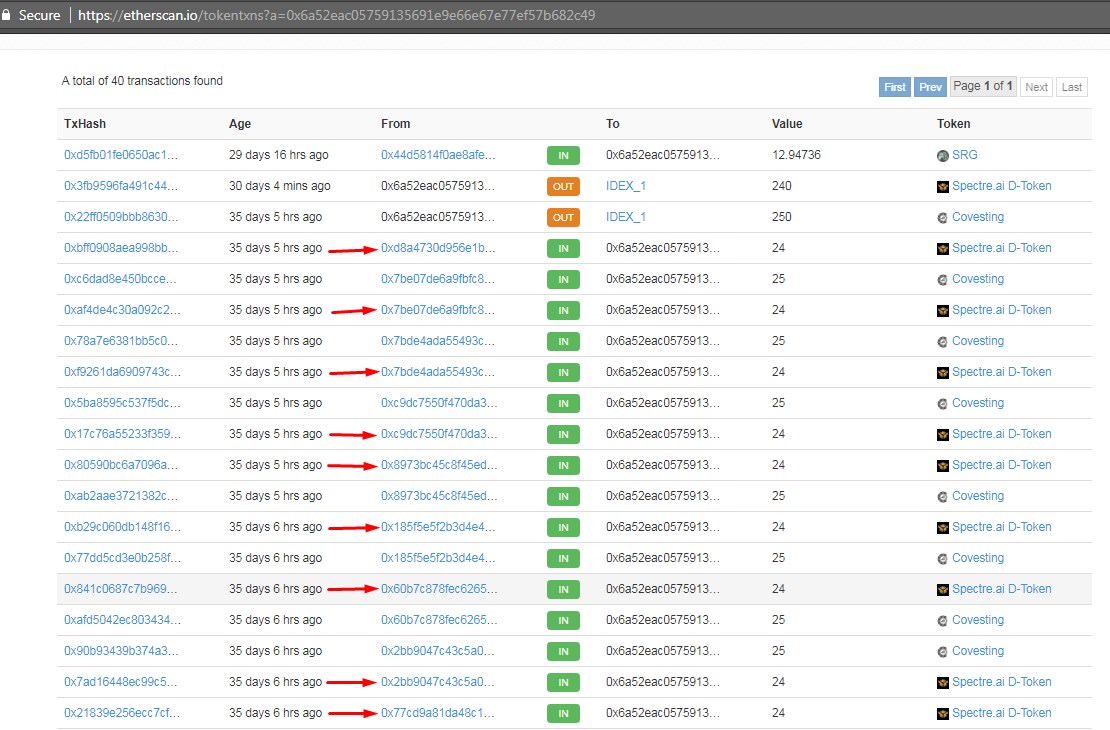The height and width of the screenshot is (730, 1110).
Task: Open sender address 0xd8a4730d956e1b...
Action: 438,248
